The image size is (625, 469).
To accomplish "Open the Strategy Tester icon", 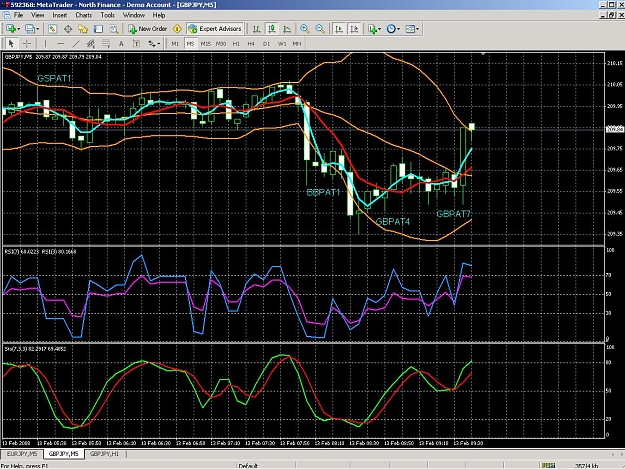I will pos(114,29).
